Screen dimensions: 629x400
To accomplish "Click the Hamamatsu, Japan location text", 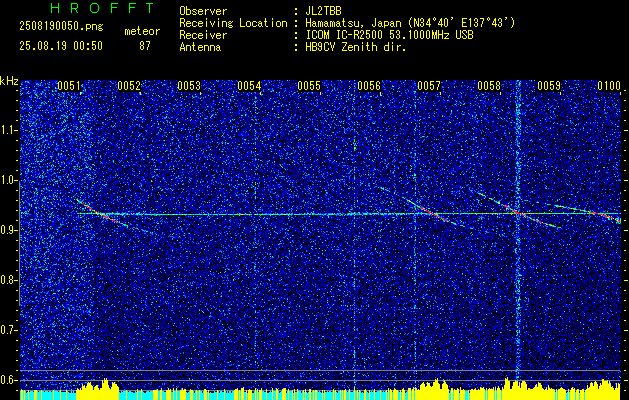I will [410, 23].
